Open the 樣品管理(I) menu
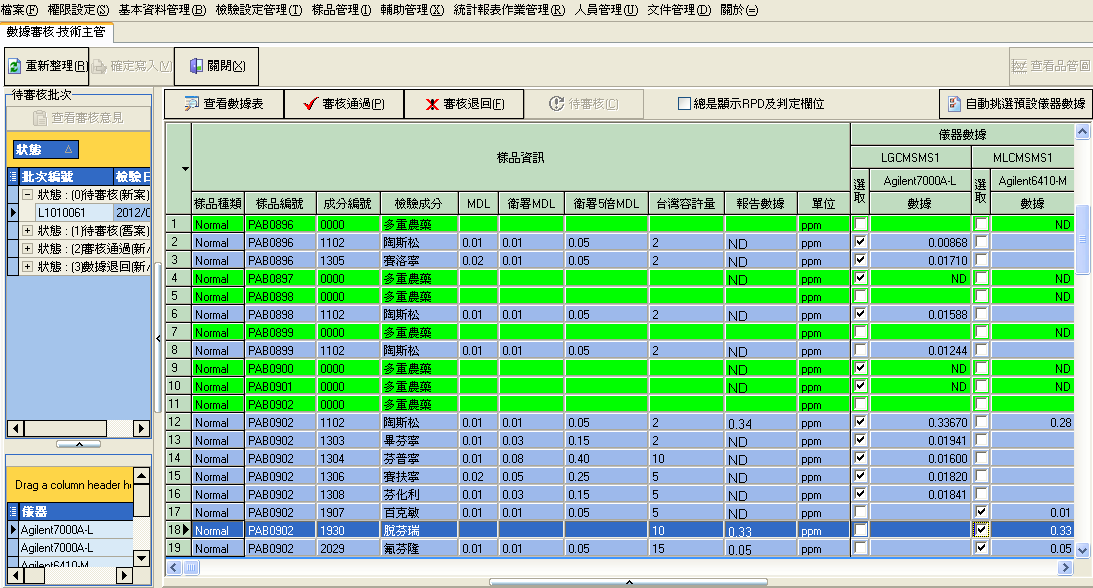The height and width of the screenshot is (588, 1093). coord(342,10)
